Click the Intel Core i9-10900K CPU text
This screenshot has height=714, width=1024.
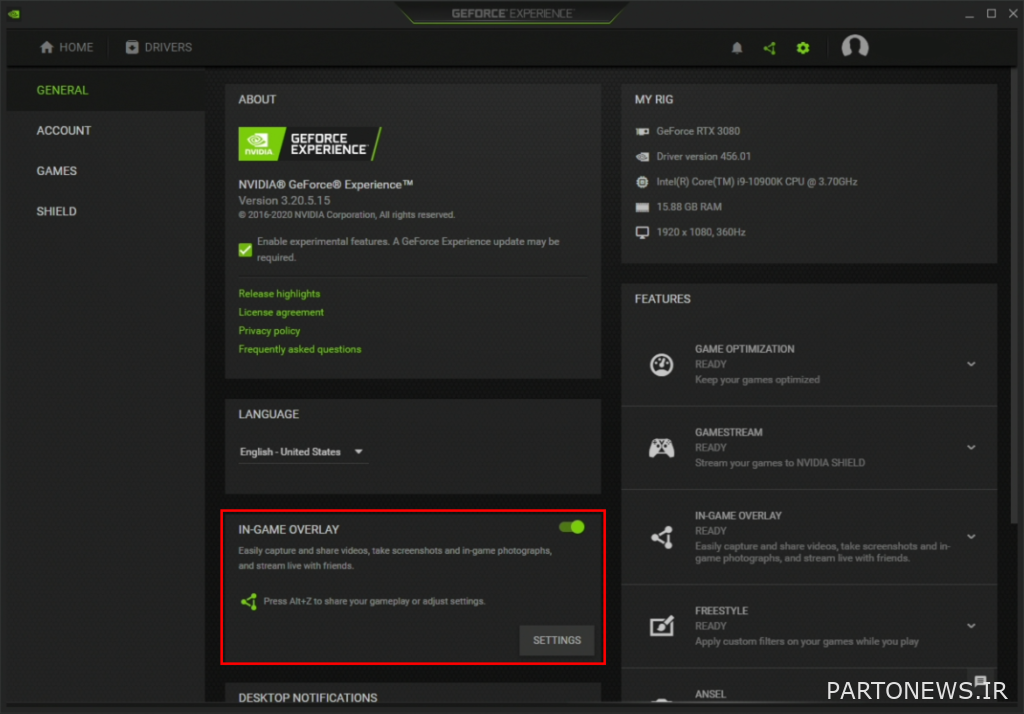point(757,182)
